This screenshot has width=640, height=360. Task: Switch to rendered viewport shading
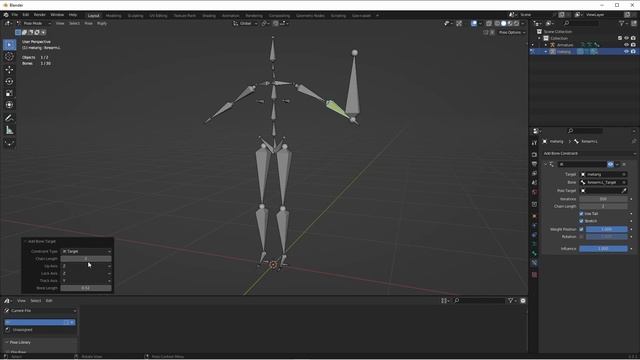[516, 24]
